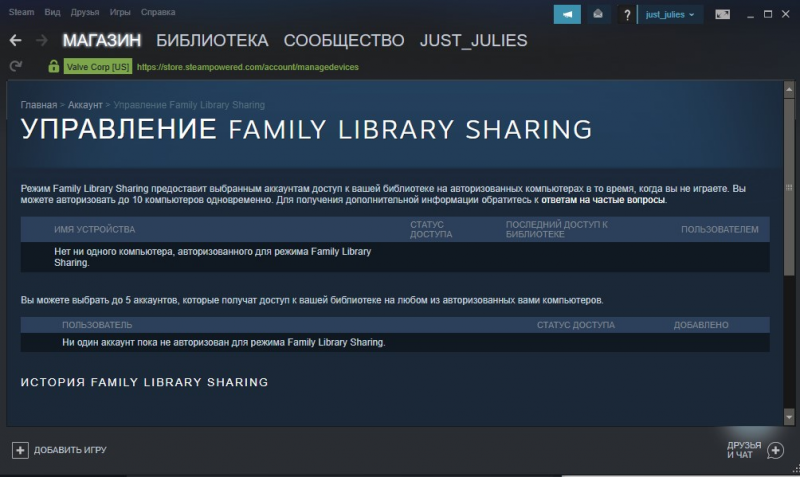This screenshot has height=477, width=800.
Task: Click the Valve Corp [US] certificate badge
Action: (x=98, y=67)
